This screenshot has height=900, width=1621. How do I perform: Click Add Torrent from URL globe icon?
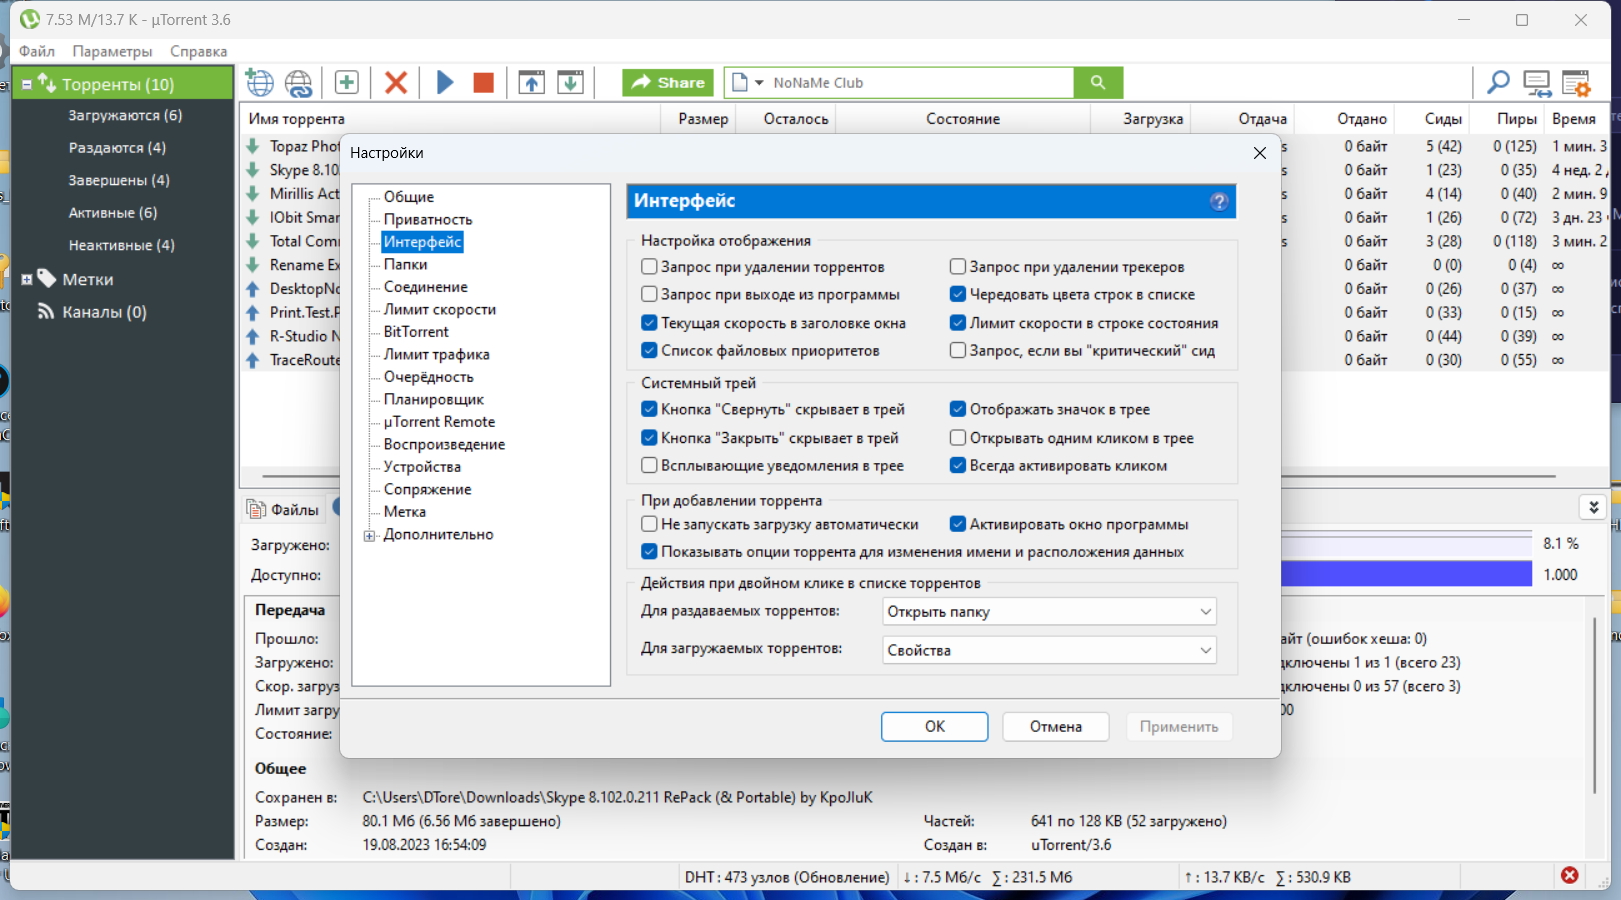260,83
